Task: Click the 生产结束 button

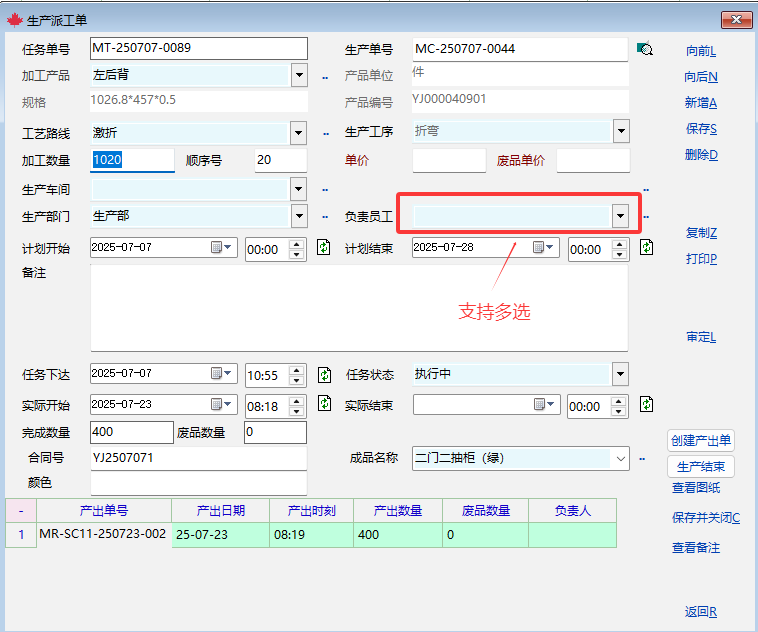Action: pos(701,467)
